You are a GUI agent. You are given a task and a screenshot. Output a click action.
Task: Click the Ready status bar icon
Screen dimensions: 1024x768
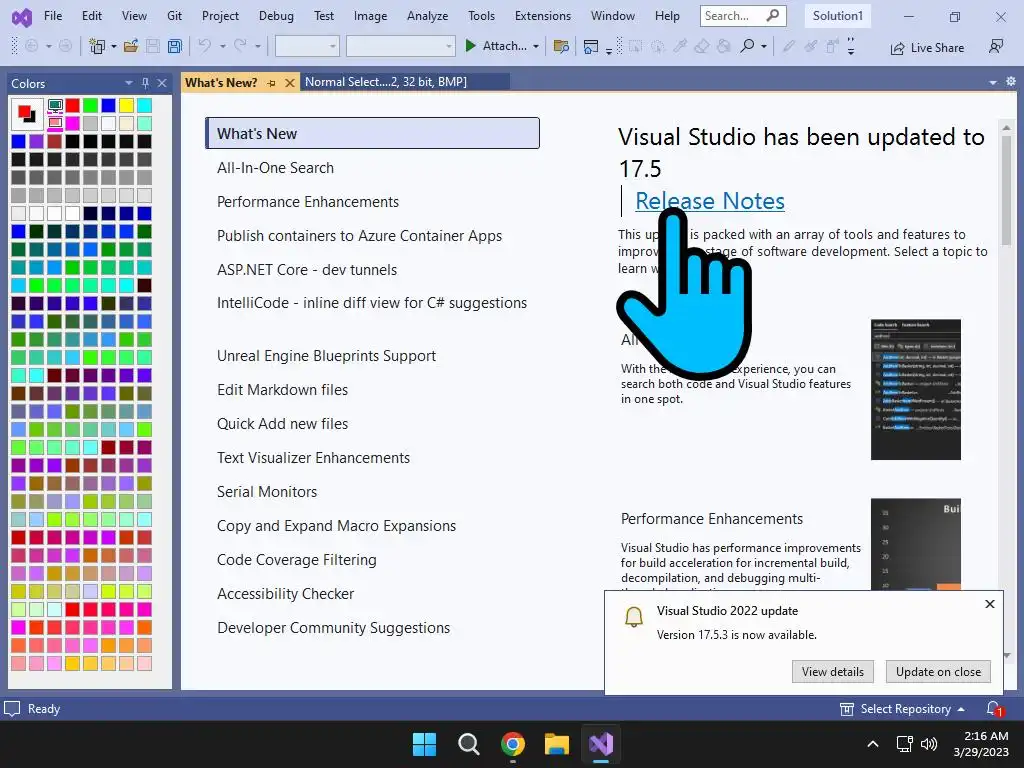pyautogui.click(x=12, y=709)
